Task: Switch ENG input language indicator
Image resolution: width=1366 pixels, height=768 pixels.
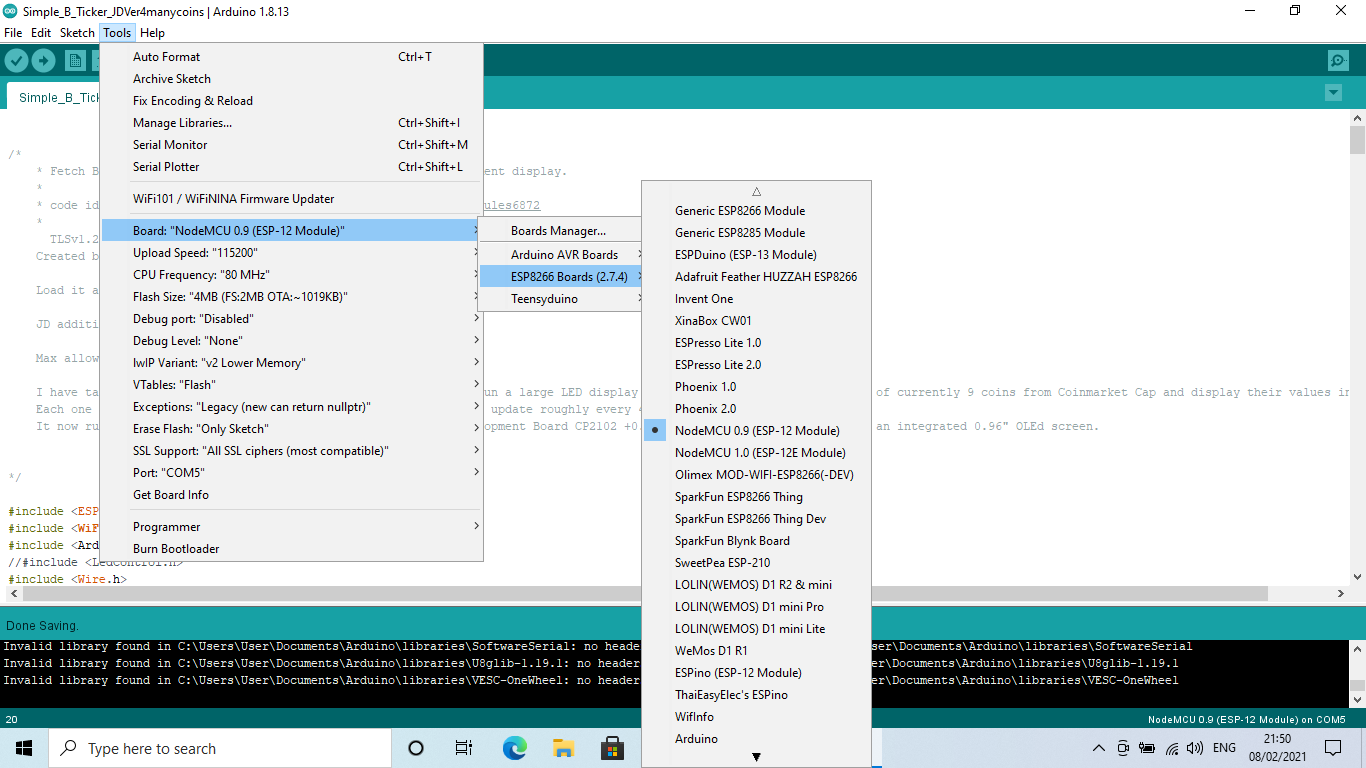Action: pyautogui.click(x=1224, y=748)
